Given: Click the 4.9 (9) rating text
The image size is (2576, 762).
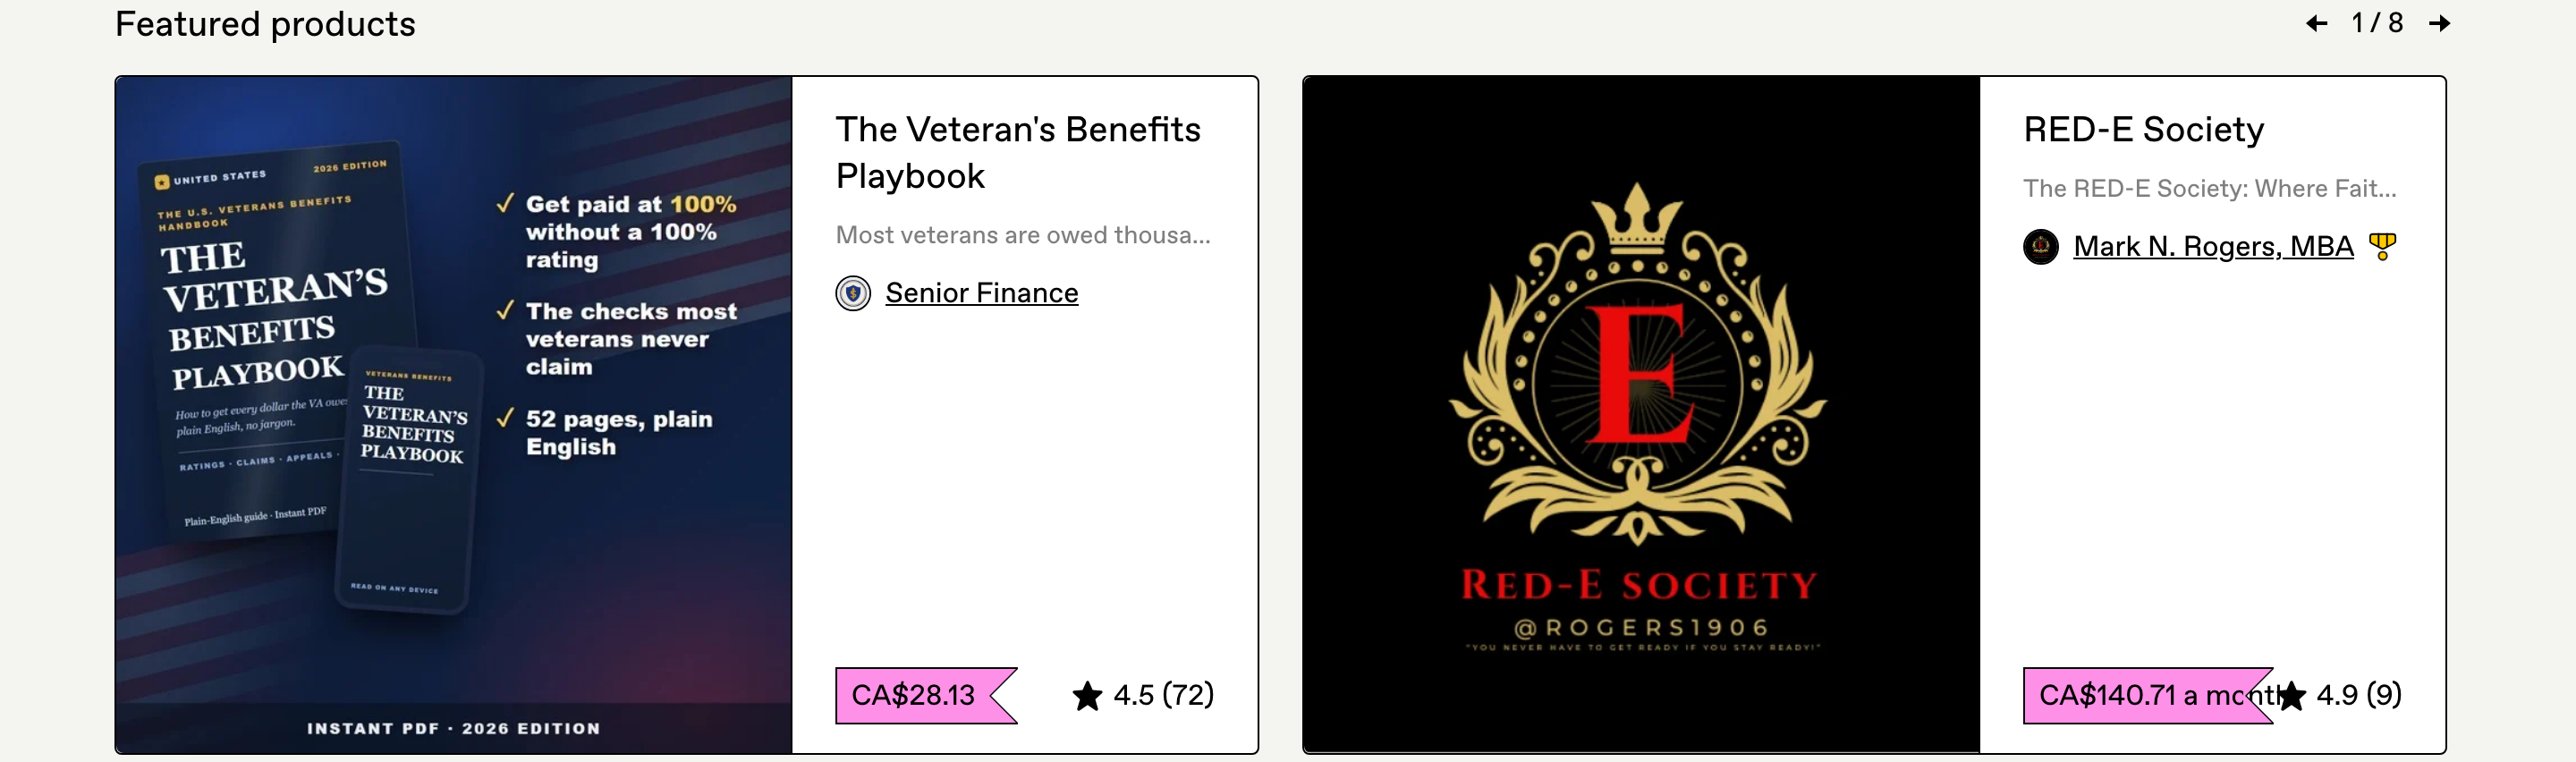Looking at the screenshot, I should pos(2359,695).
